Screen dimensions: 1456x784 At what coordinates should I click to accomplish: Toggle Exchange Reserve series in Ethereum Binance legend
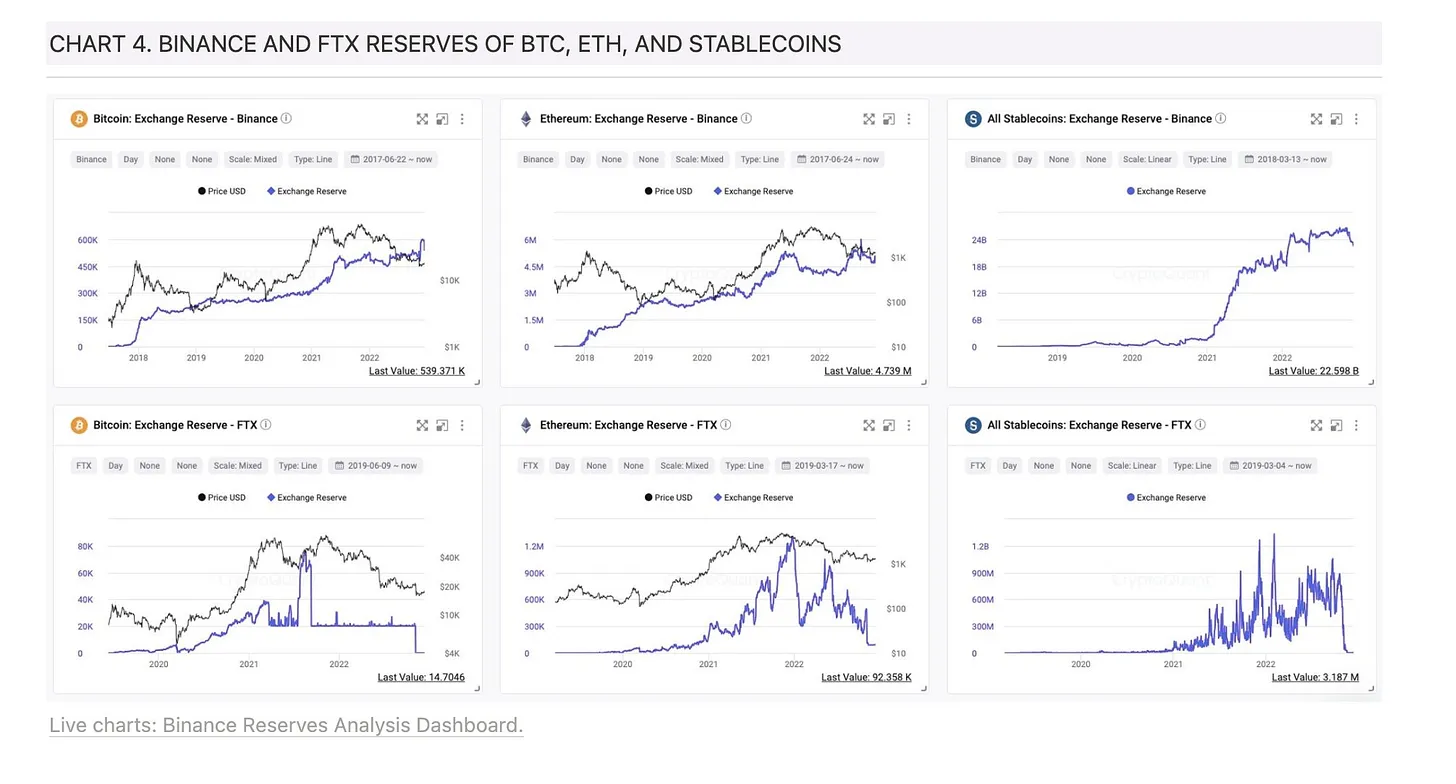[x=754, y=191]
